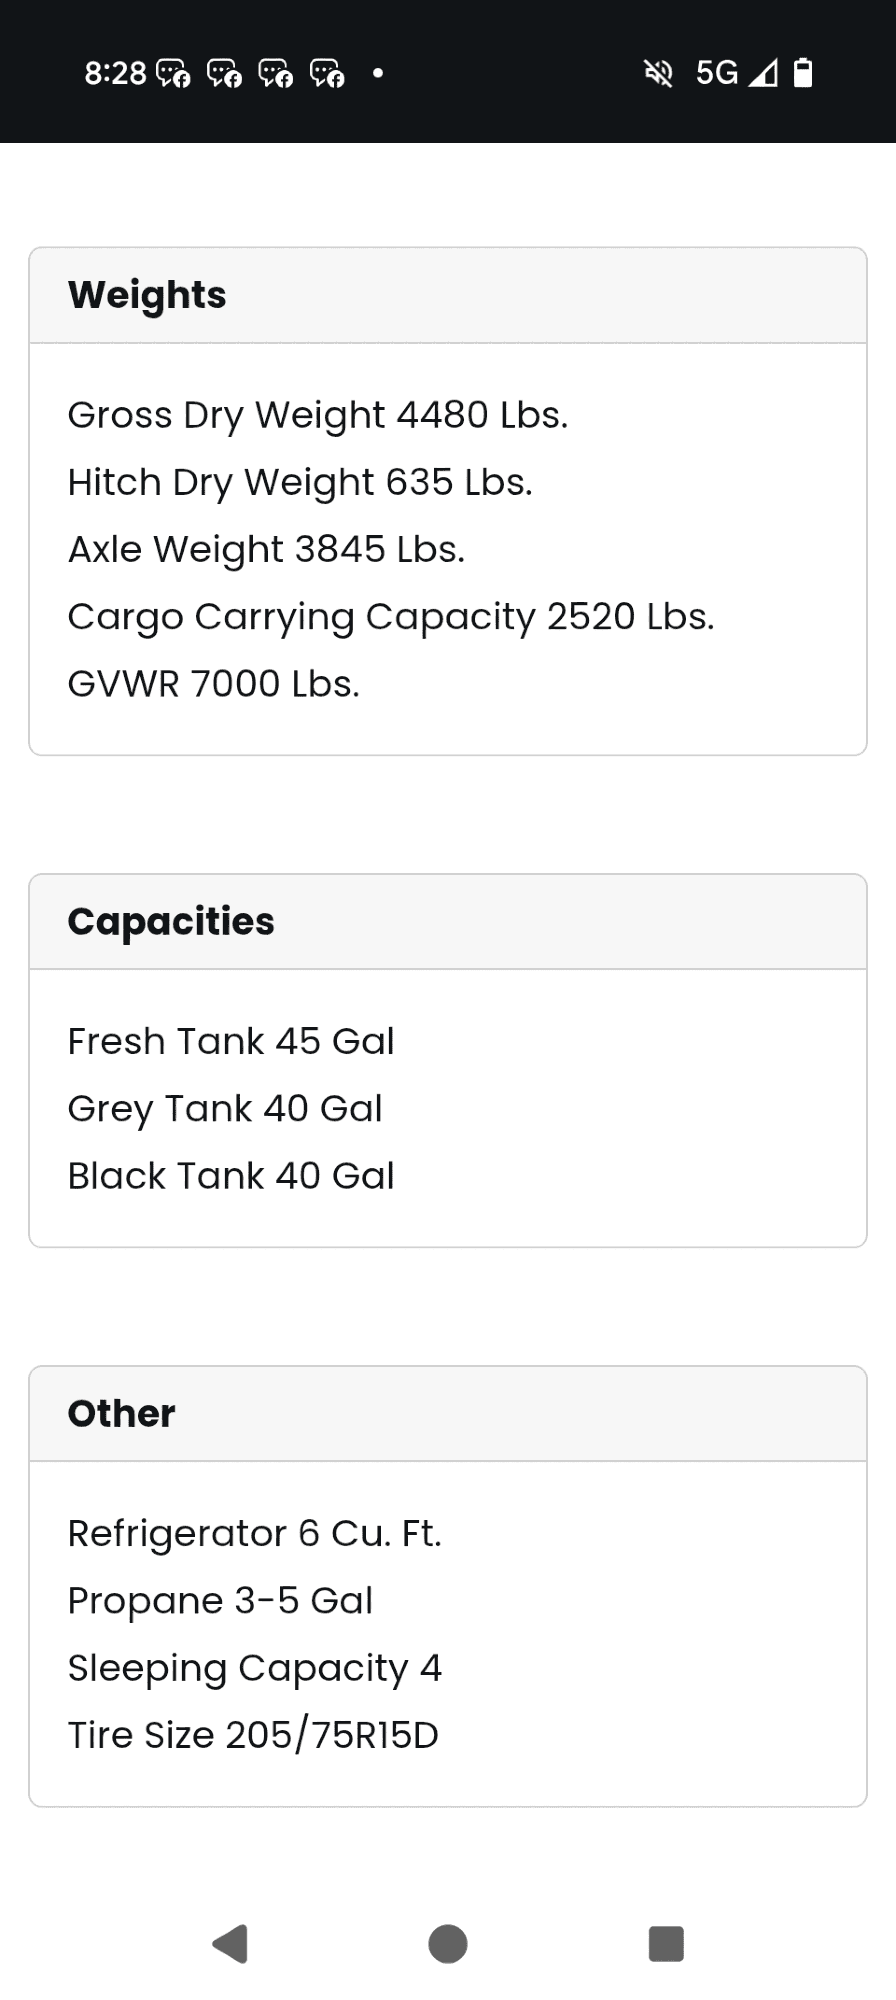The image size is (896, 2000).
Task: Tap the Tire Size 205/75R15D text
Action: [x=253, y=1735]
